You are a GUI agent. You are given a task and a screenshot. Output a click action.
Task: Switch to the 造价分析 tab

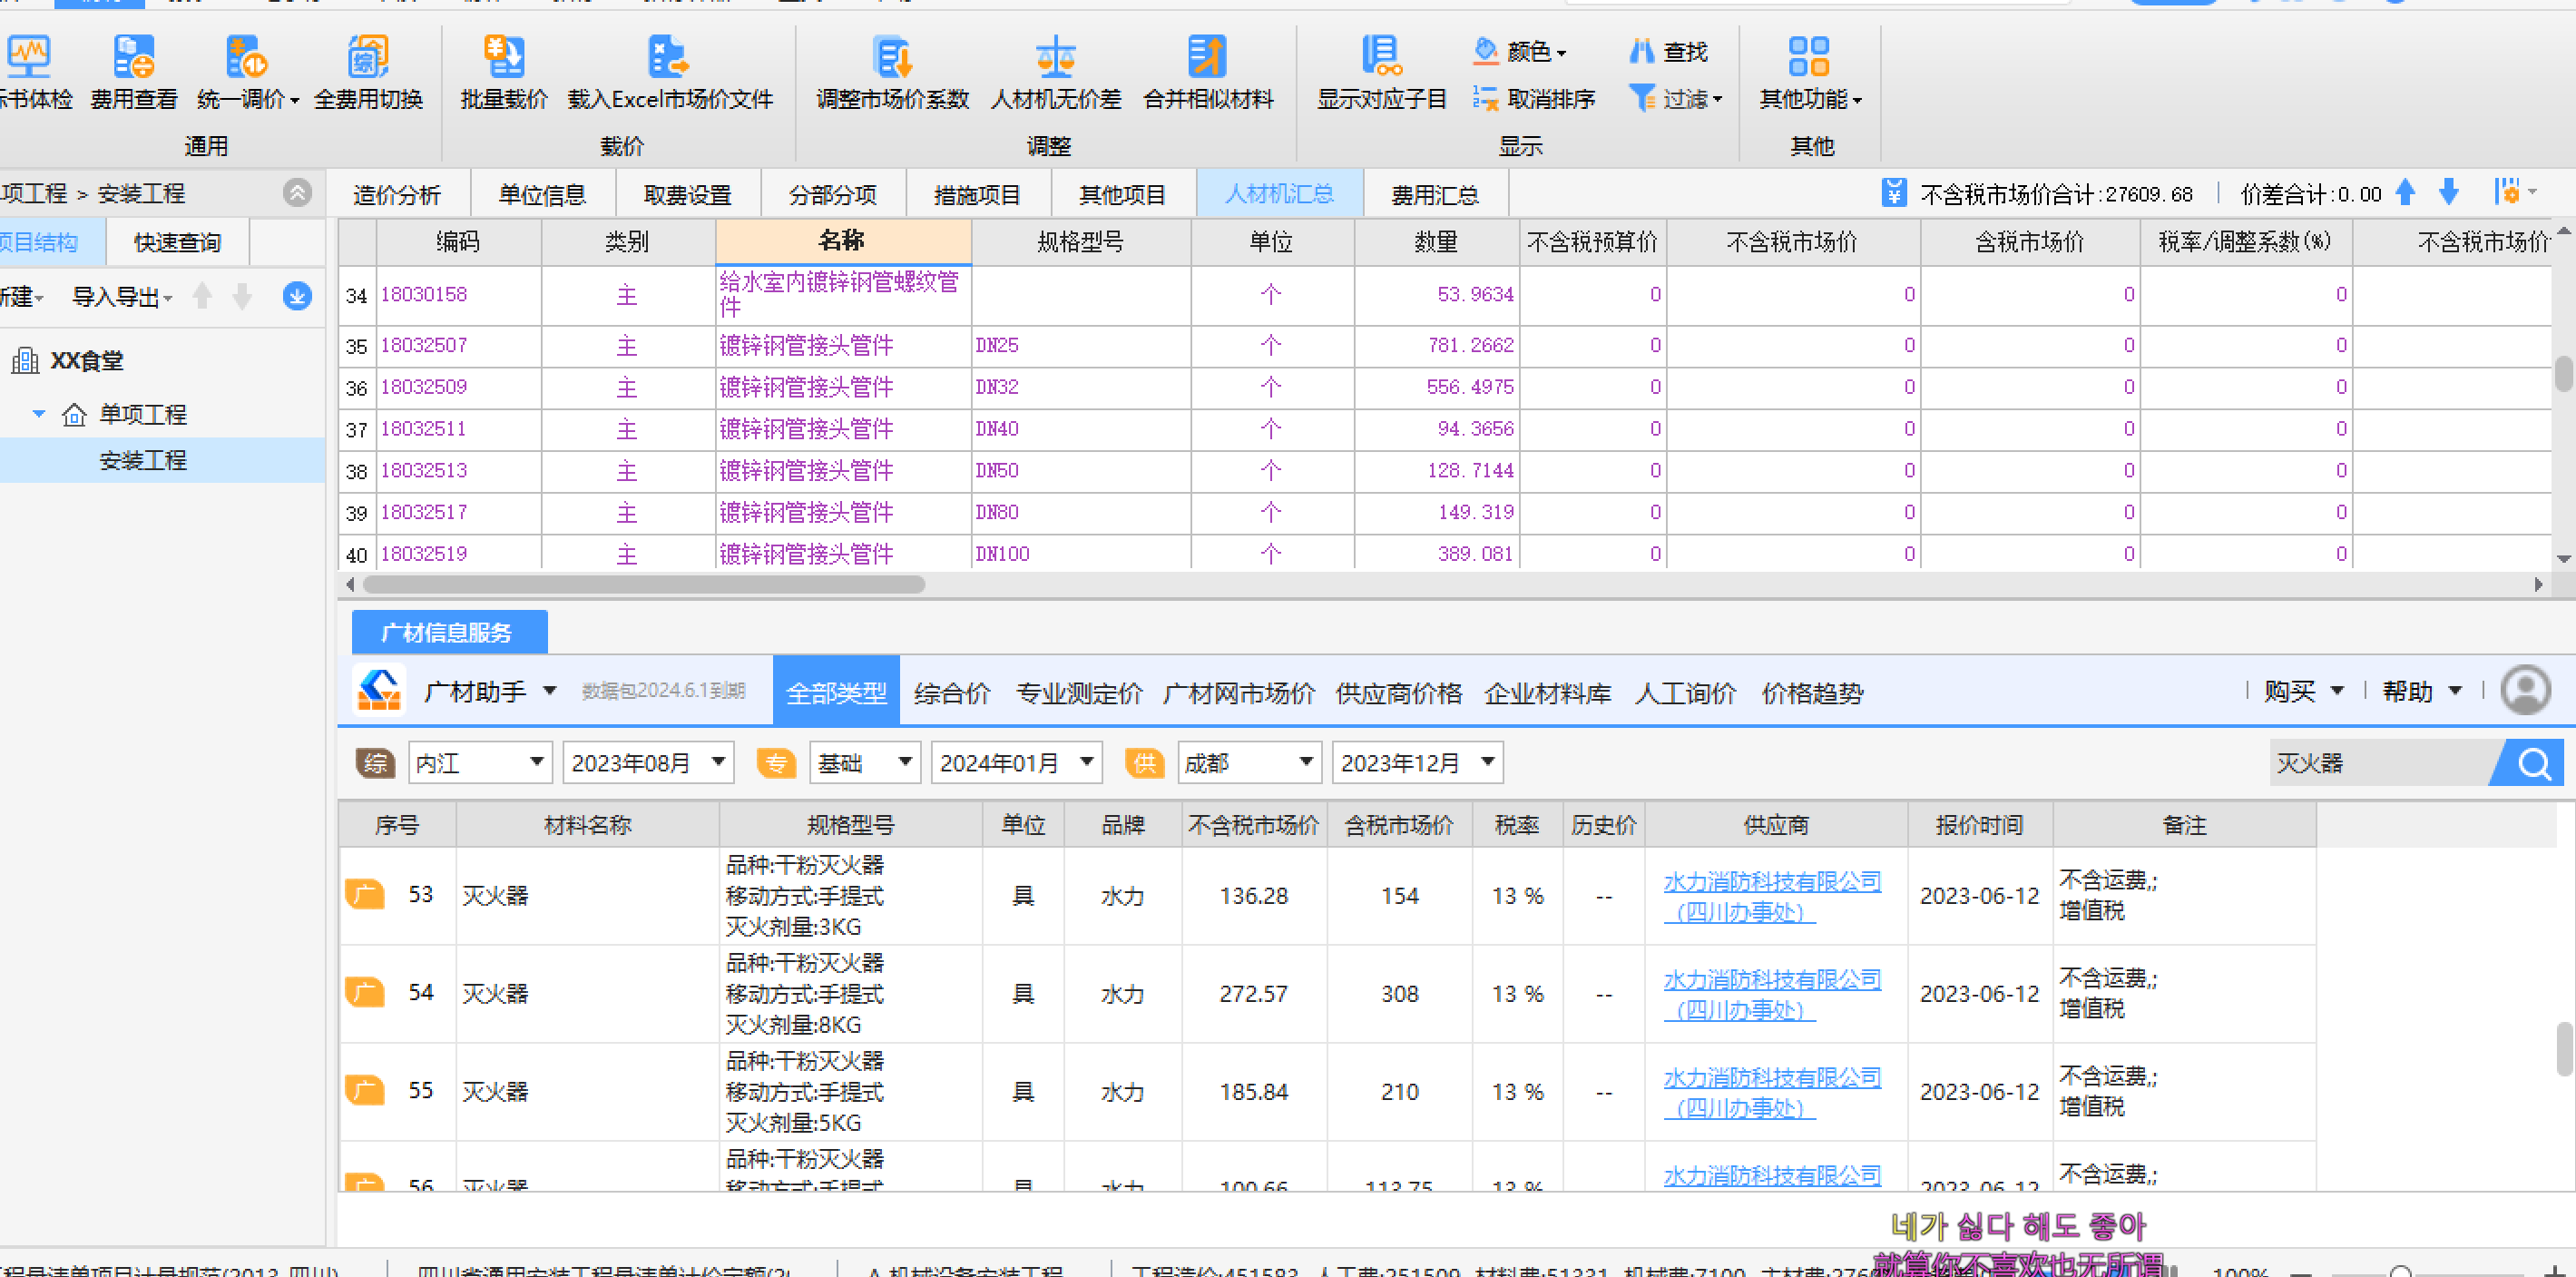pyautogui.click(x=397, y=194)
